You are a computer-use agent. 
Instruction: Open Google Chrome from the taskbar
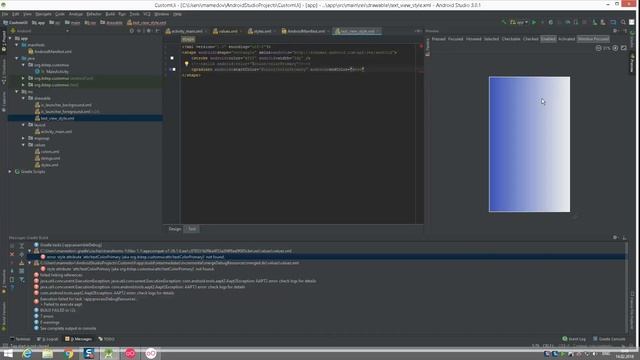point(69,353)
